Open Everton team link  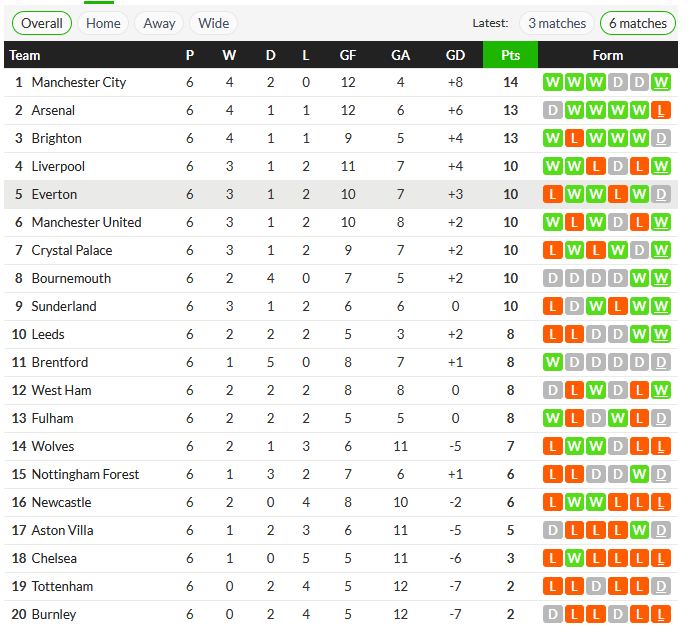click(x=54, y=194)
